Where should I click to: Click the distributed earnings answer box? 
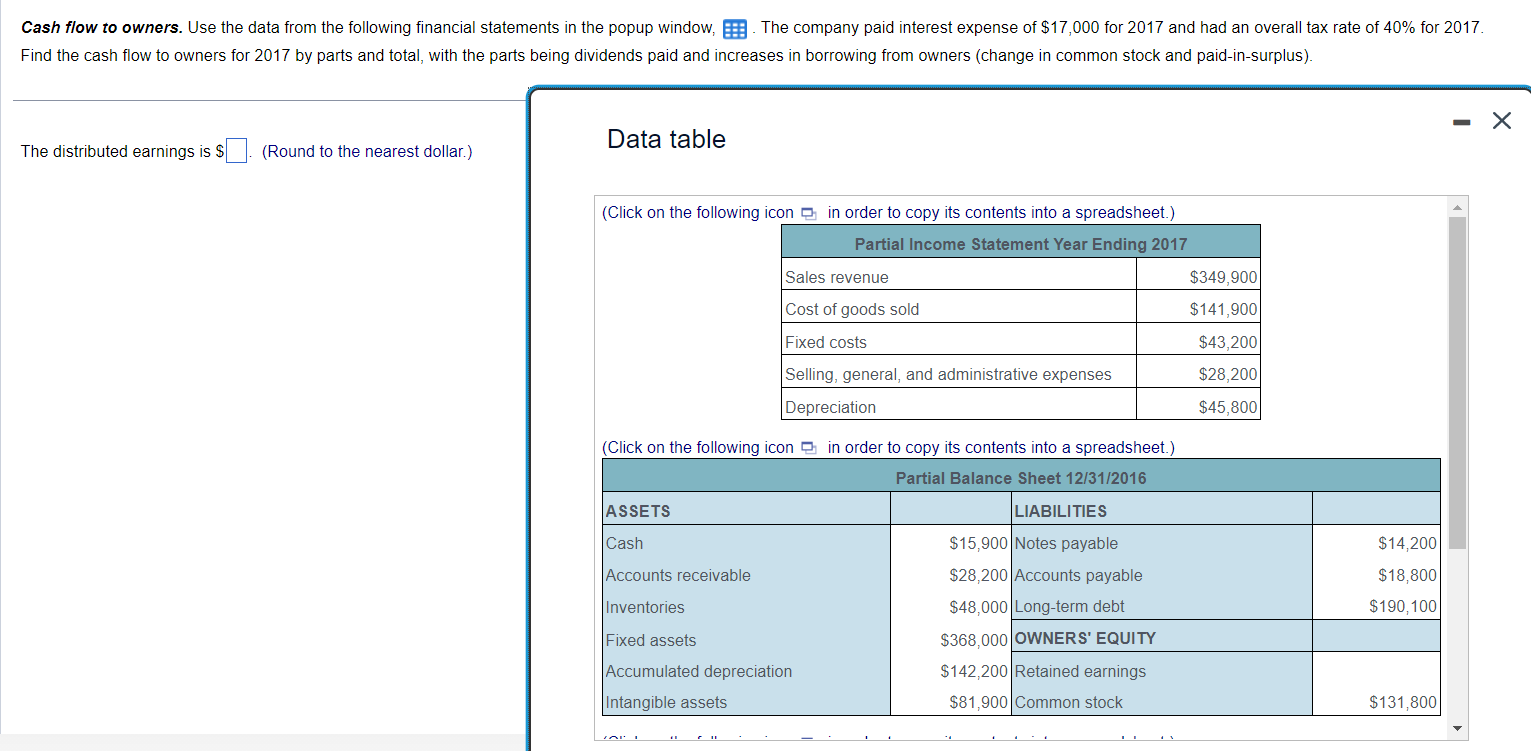236,151
